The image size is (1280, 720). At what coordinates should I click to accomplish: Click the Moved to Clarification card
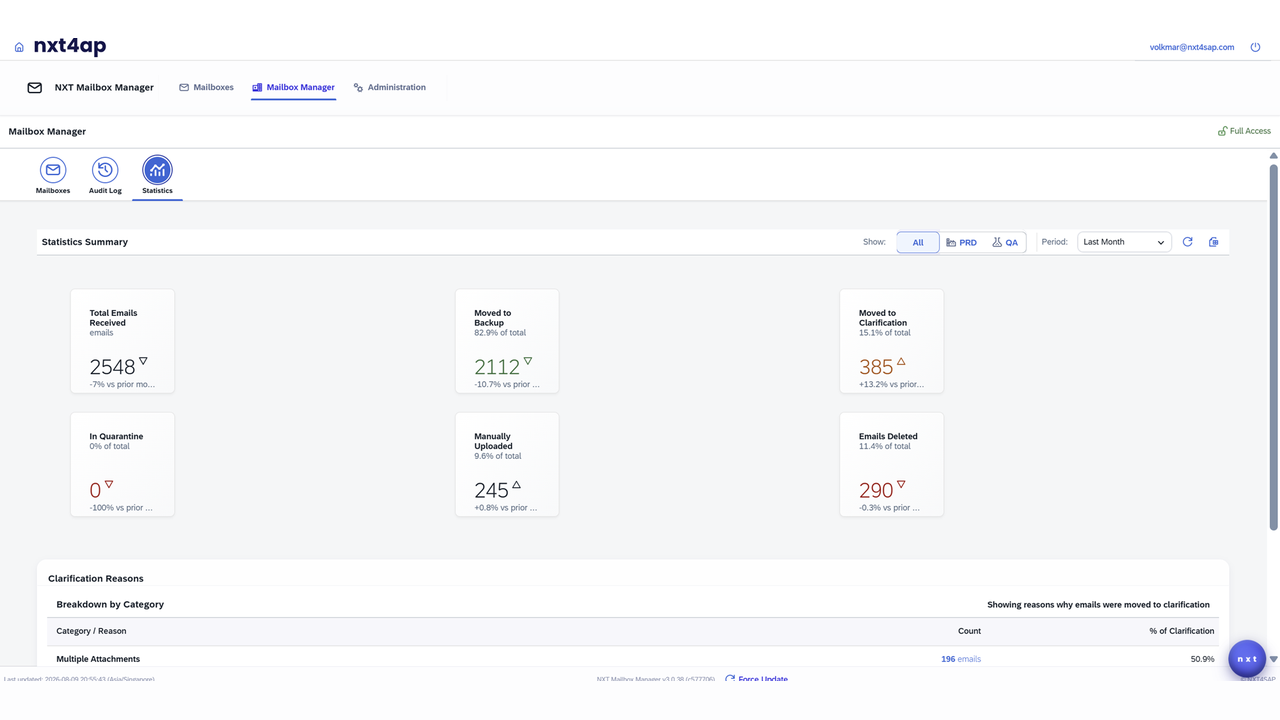pos(892,341)
